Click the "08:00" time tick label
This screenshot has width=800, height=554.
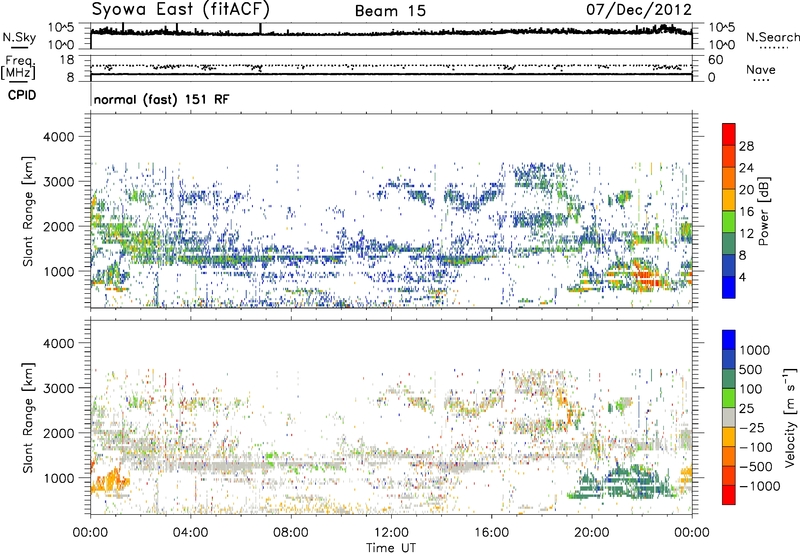coord(291,533)
